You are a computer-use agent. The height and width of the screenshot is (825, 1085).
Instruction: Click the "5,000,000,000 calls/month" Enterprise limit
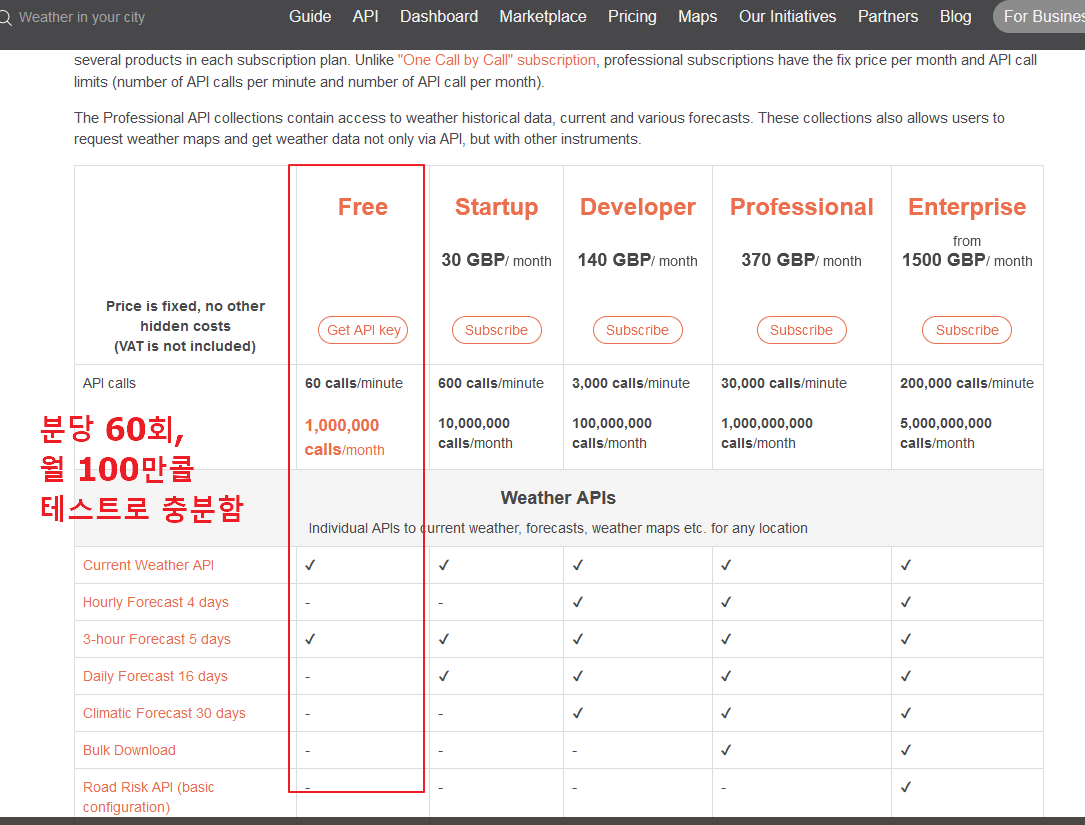pyautogui.click(x=946, y=433)
